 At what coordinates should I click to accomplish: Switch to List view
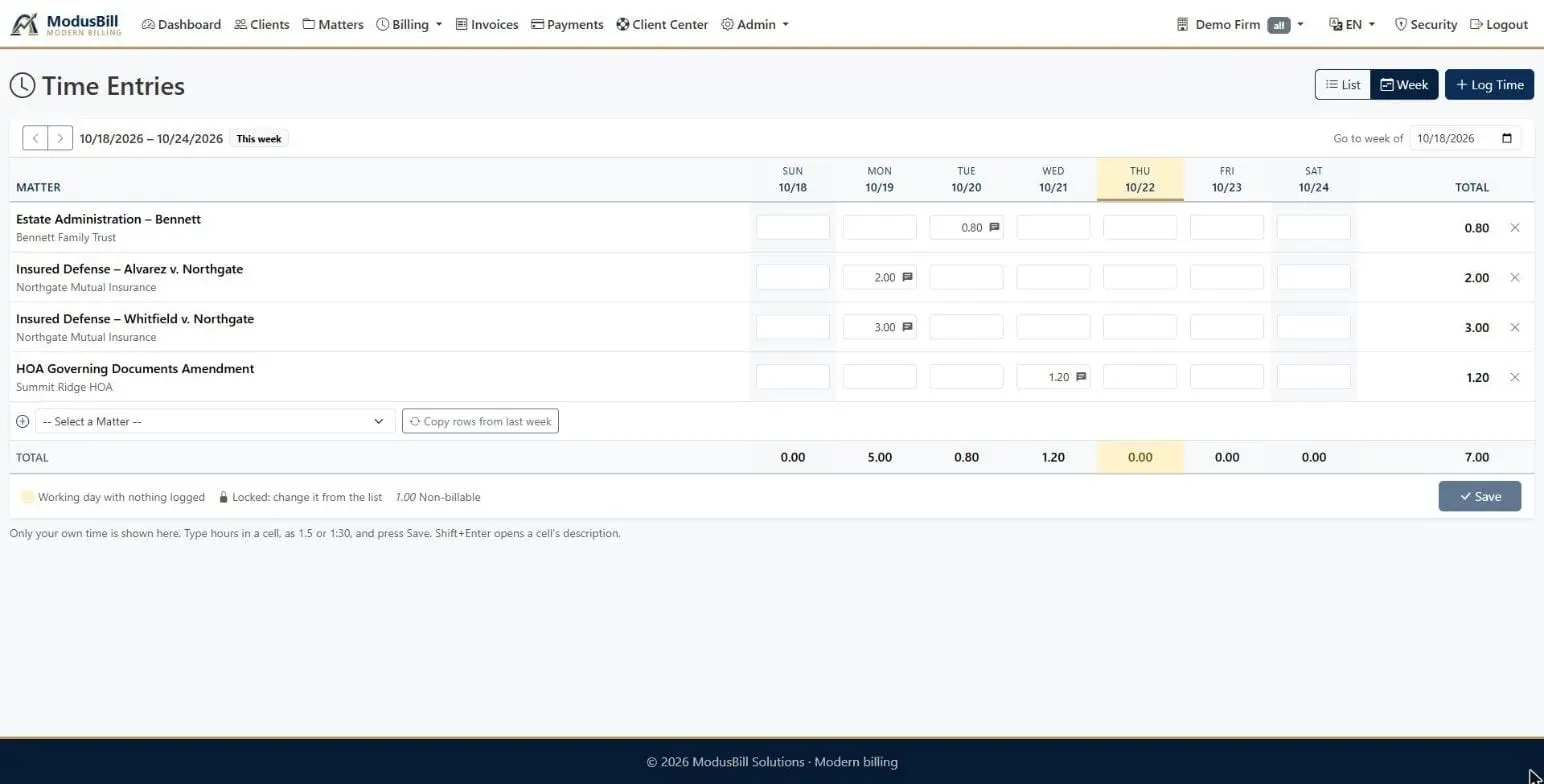pos(1343,85)
